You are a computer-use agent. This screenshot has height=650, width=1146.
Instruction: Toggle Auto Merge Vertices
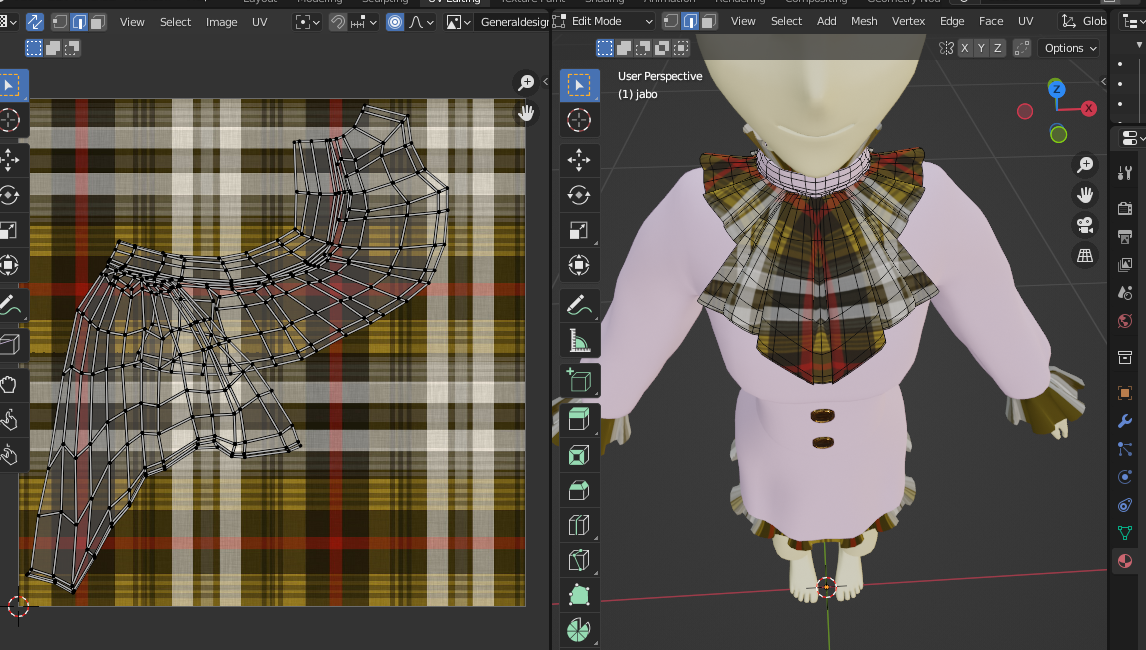click(x=1022, y=48)
